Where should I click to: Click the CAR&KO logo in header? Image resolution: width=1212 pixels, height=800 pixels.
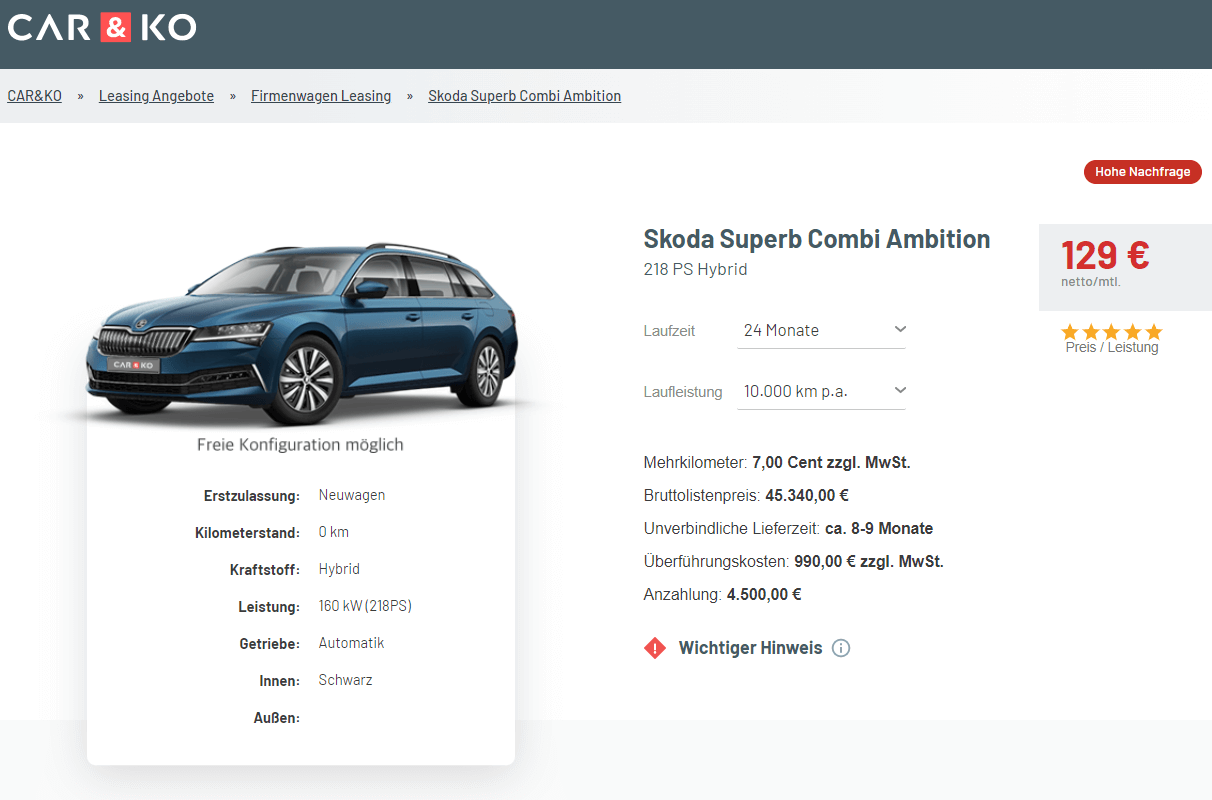click(102, 27)
